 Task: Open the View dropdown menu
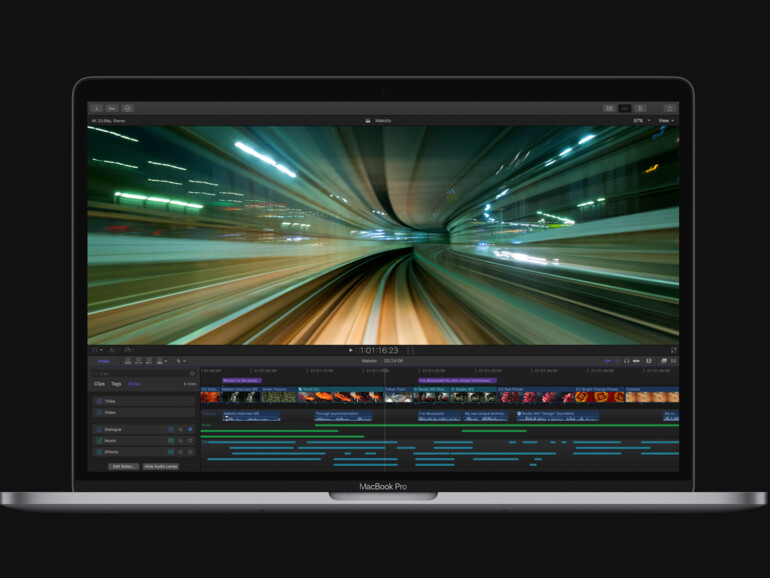pos(666,120)
